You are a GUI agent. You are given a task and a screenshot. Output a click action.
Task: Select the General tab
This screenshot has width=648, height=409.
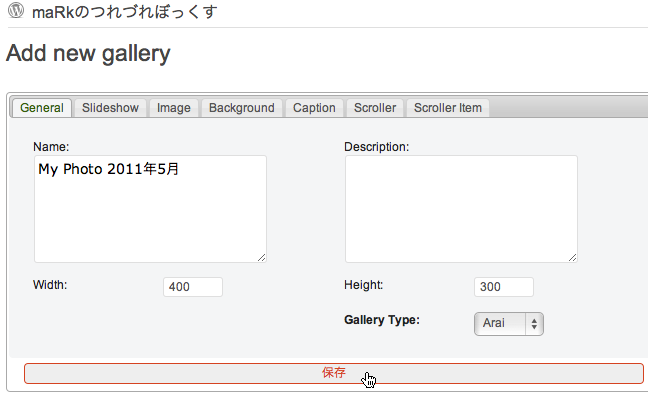pyautogui.click(x=41, y=108)
